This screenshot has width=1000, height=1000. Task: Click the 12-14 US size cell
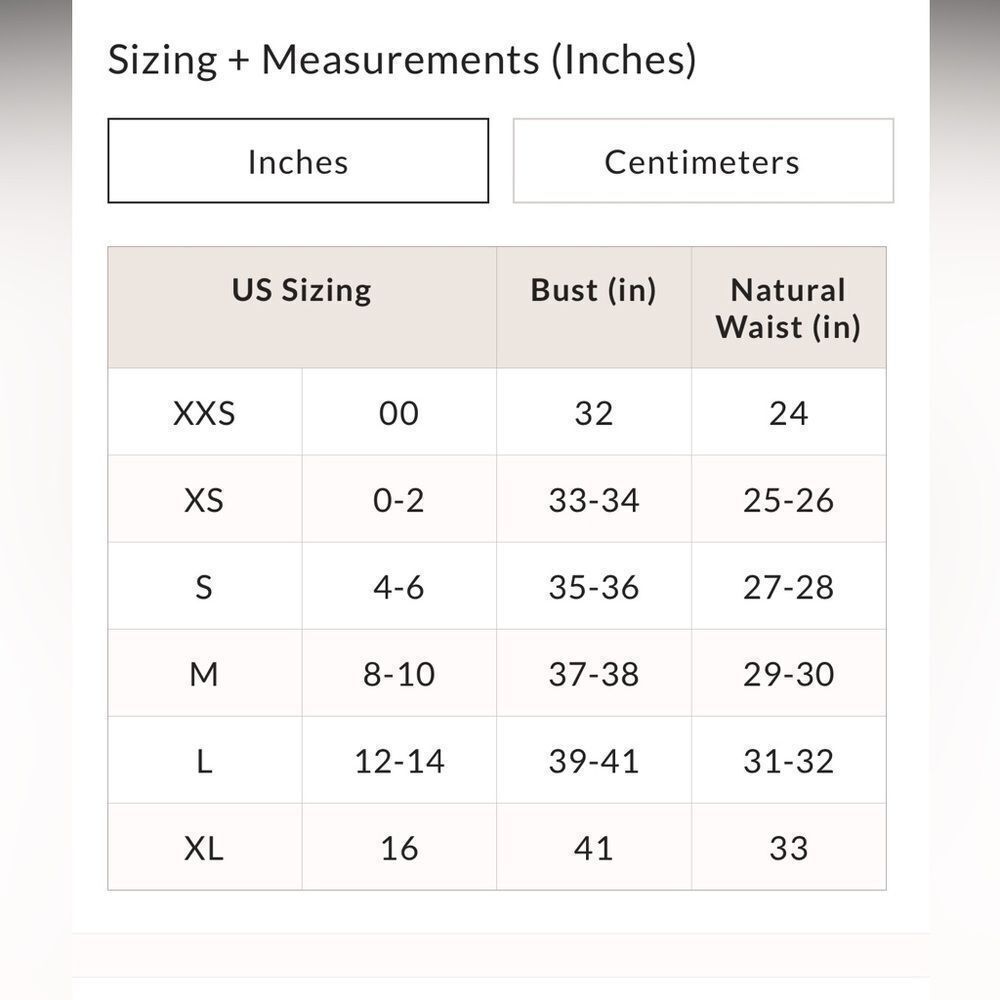click(399, 760)
